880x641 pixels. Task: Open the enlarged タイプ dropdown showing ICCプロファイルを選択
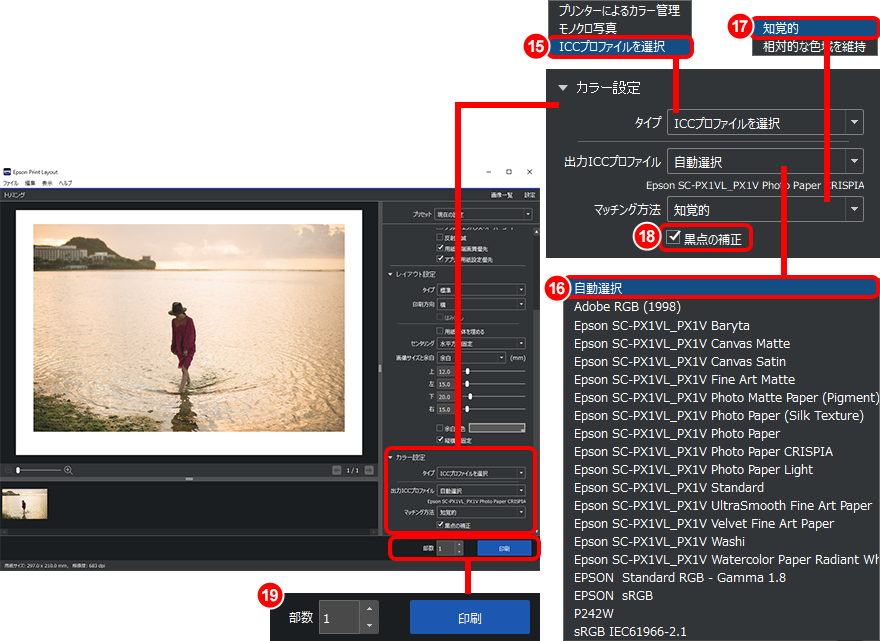pyautogui.click(x=765, y=123)
